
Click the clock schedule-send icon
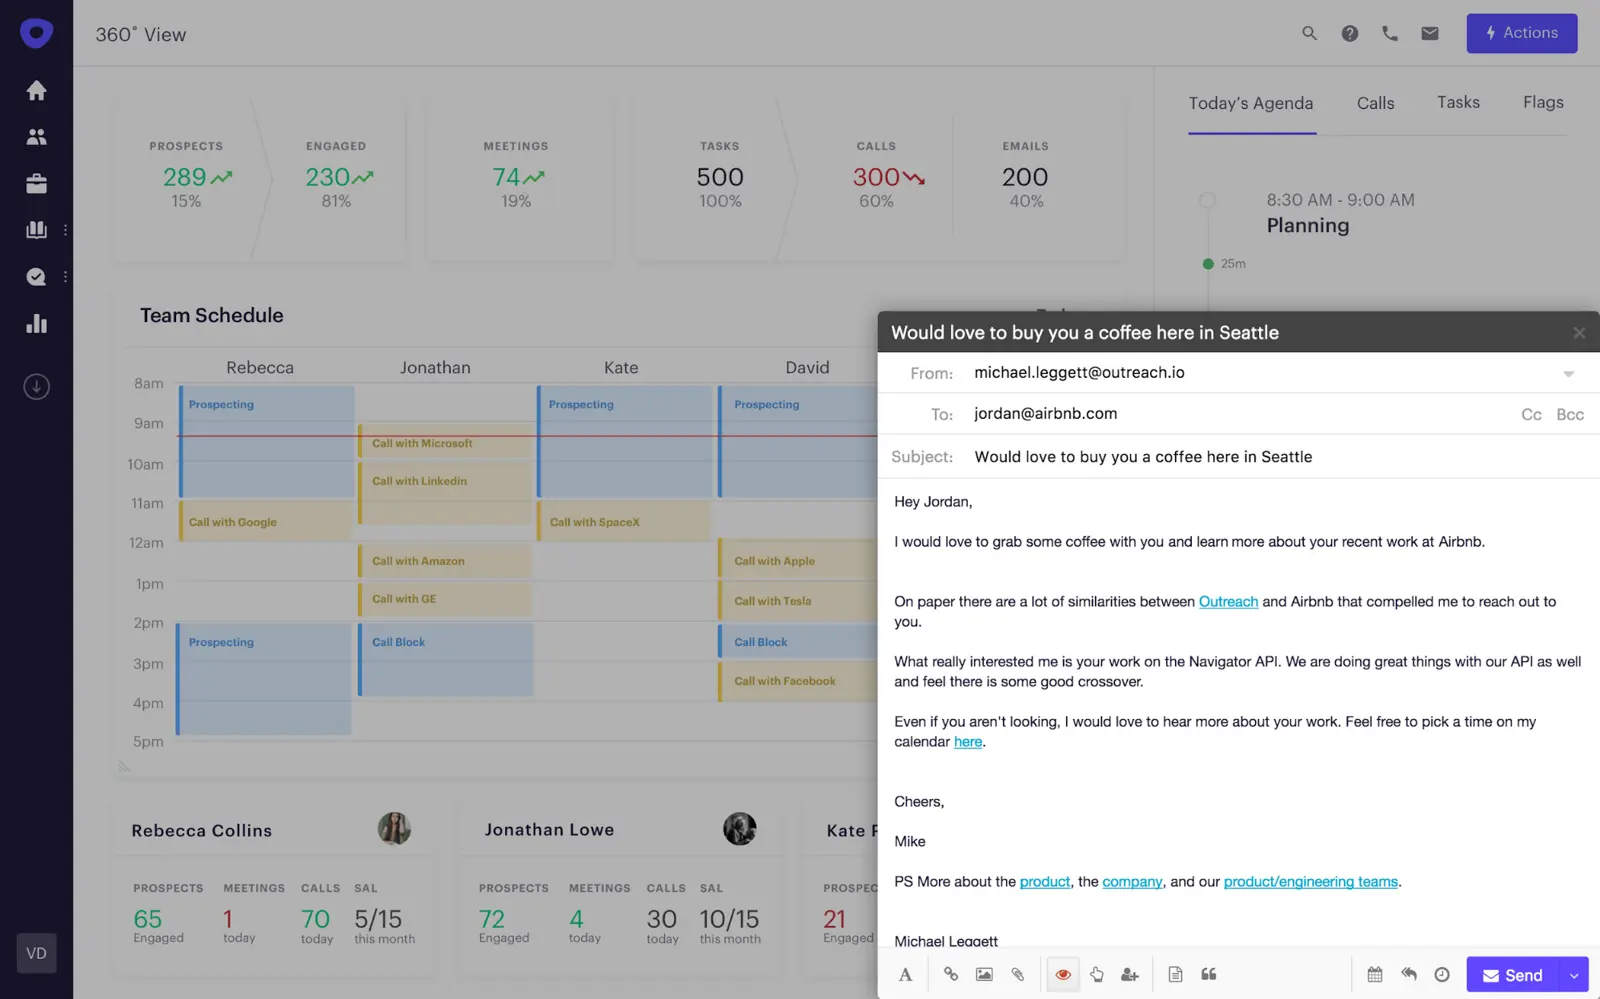point(1442,974)
